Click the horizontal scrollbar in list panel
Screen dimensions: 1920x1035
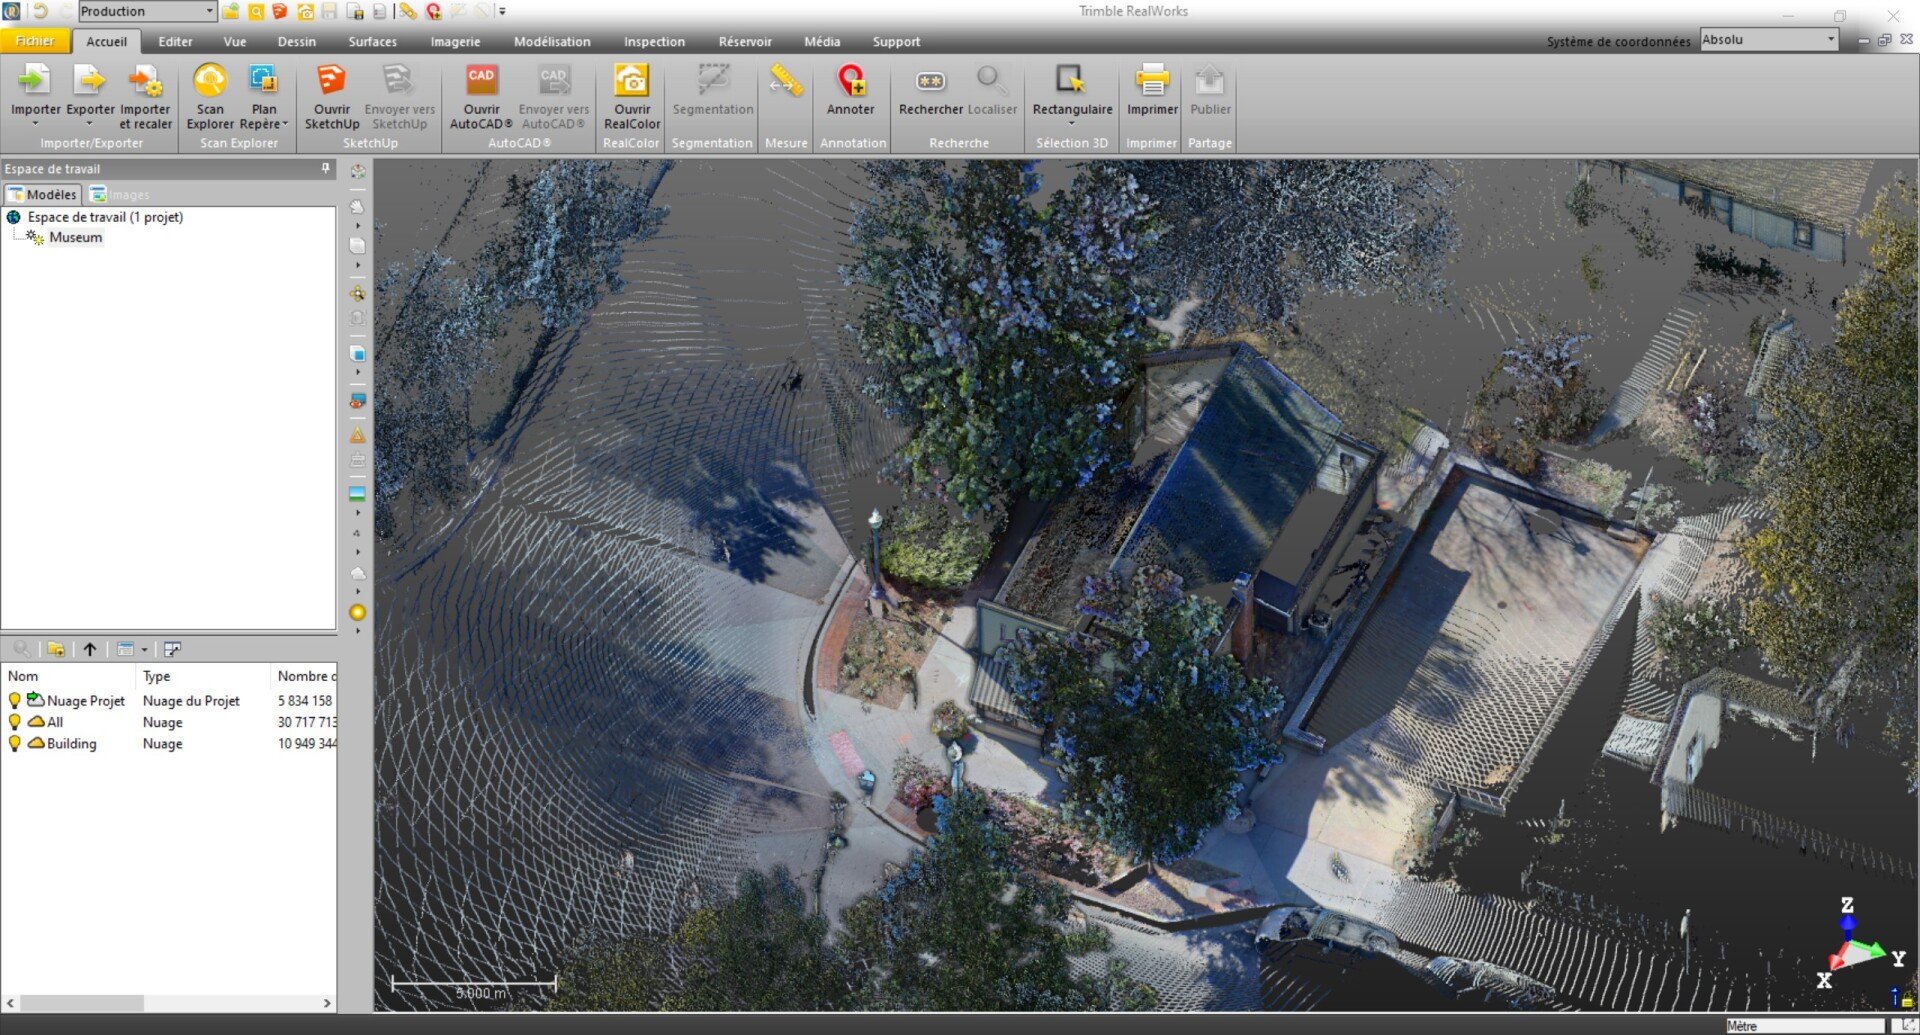click(82, 1003)
